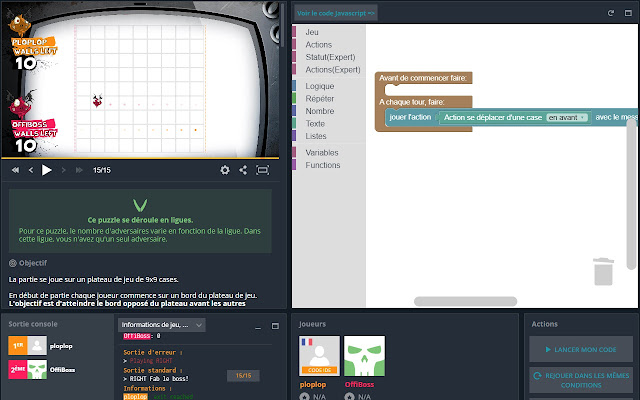
Task: Click green chevron in league notice
Action: (140, 205)
